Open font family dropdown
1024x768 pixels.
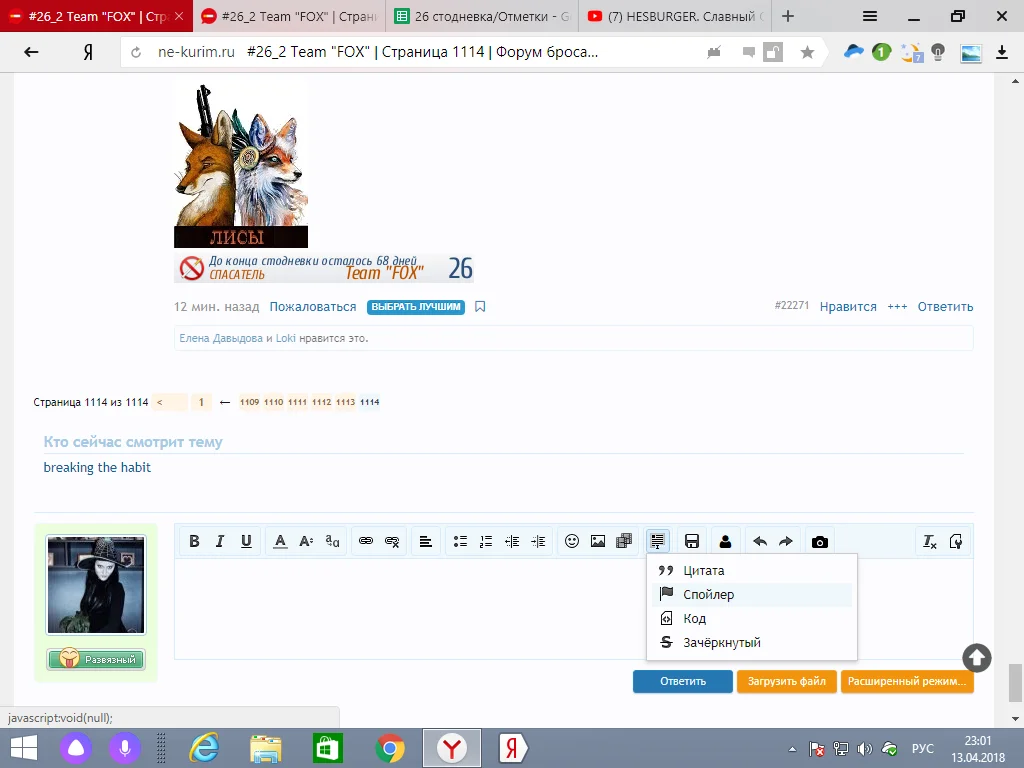[332, 541]
